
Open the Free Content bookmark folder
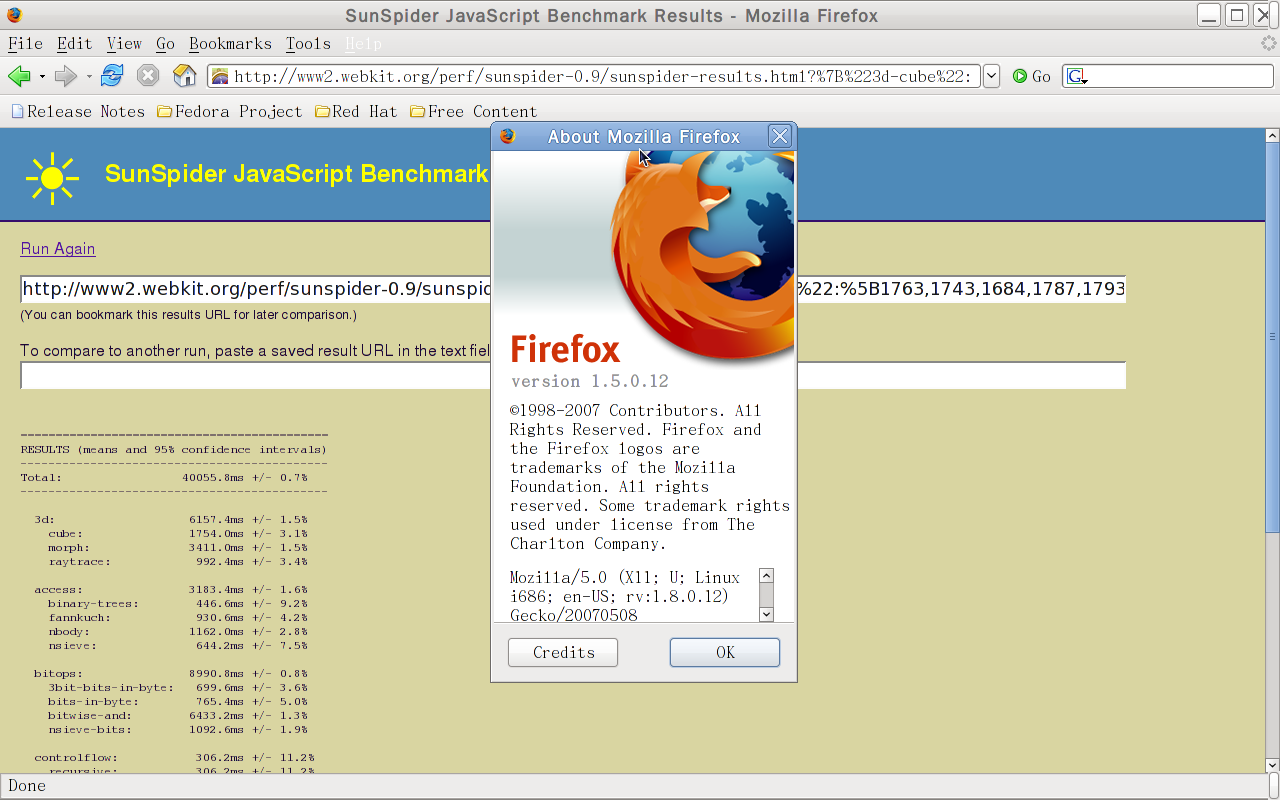474,111
